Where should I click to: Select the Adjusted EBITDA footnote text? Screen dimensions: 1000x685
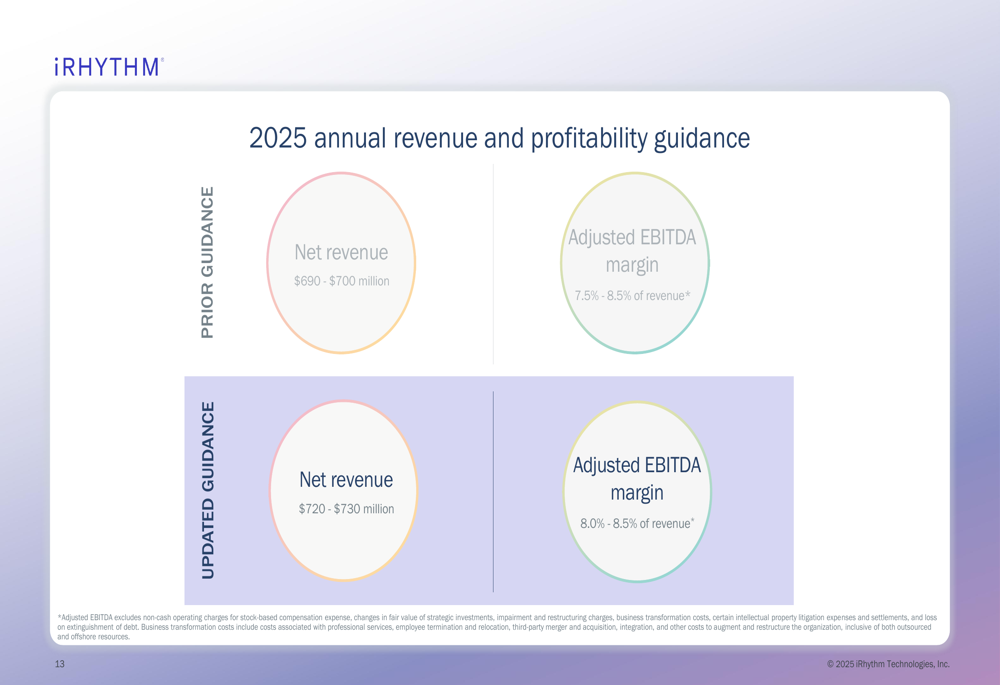(497, 627)
